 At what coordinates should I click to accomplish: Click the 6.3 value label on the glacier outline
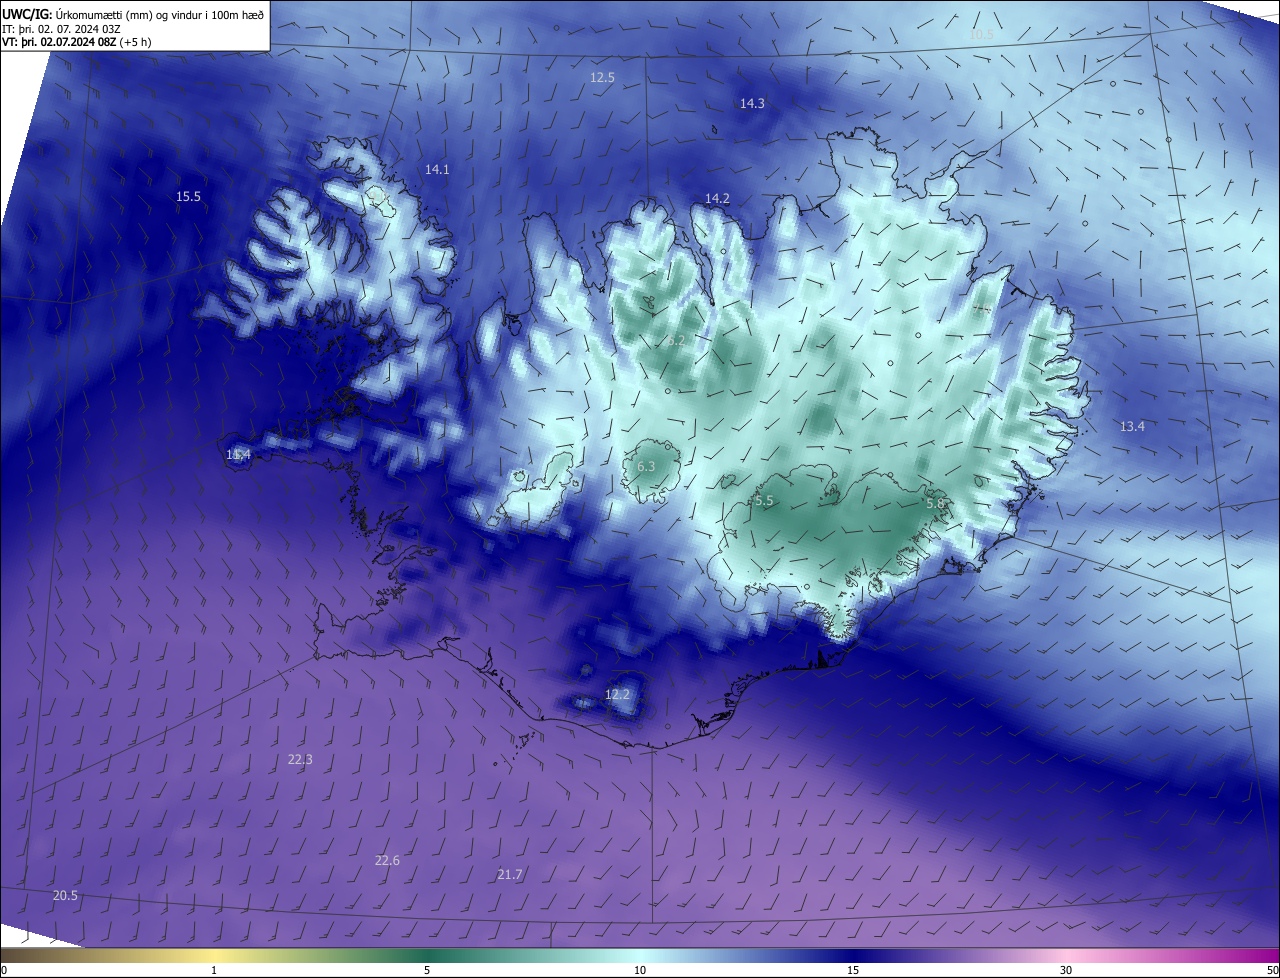[646, 466]
